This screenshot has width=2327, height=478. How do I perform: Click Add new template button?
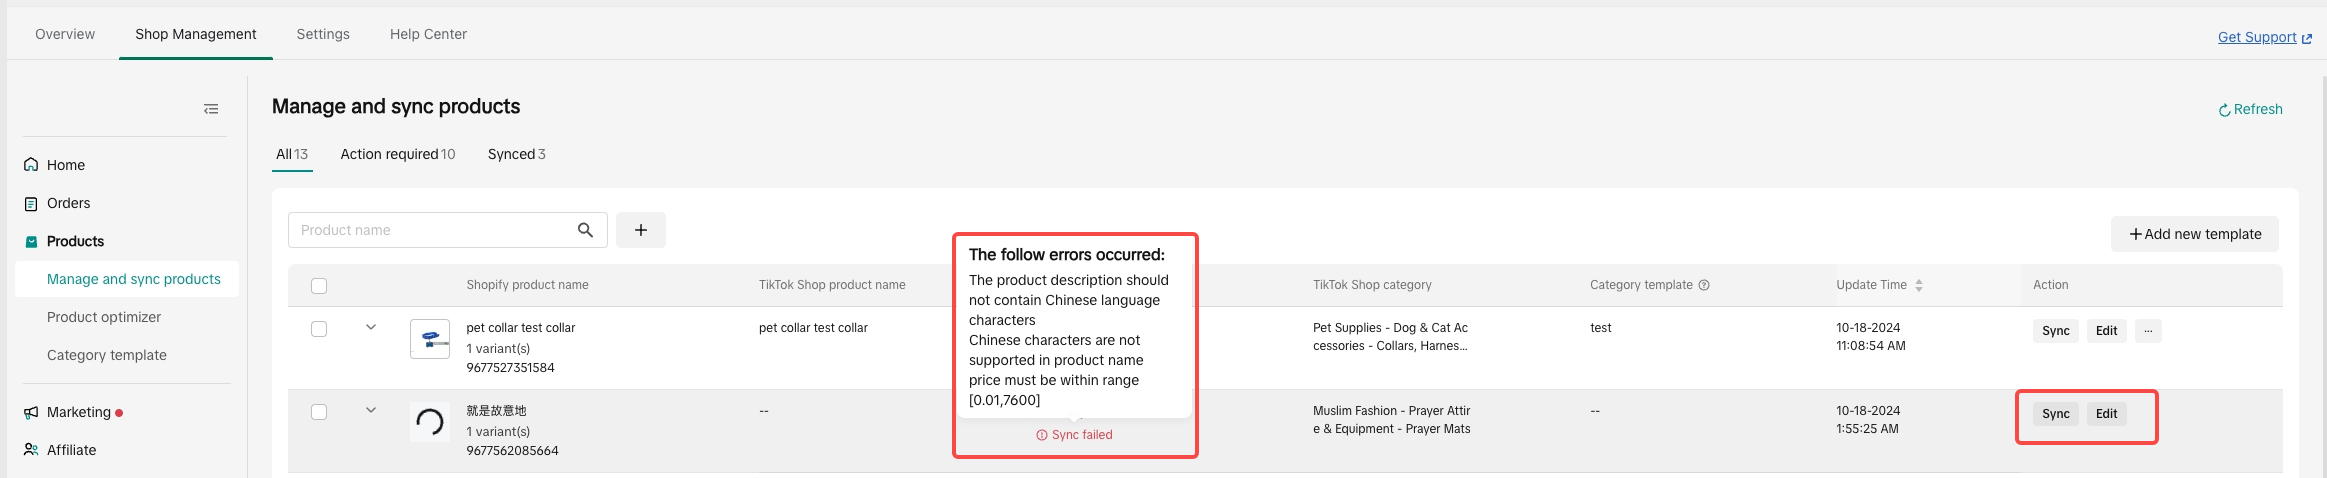(2194, 234)
